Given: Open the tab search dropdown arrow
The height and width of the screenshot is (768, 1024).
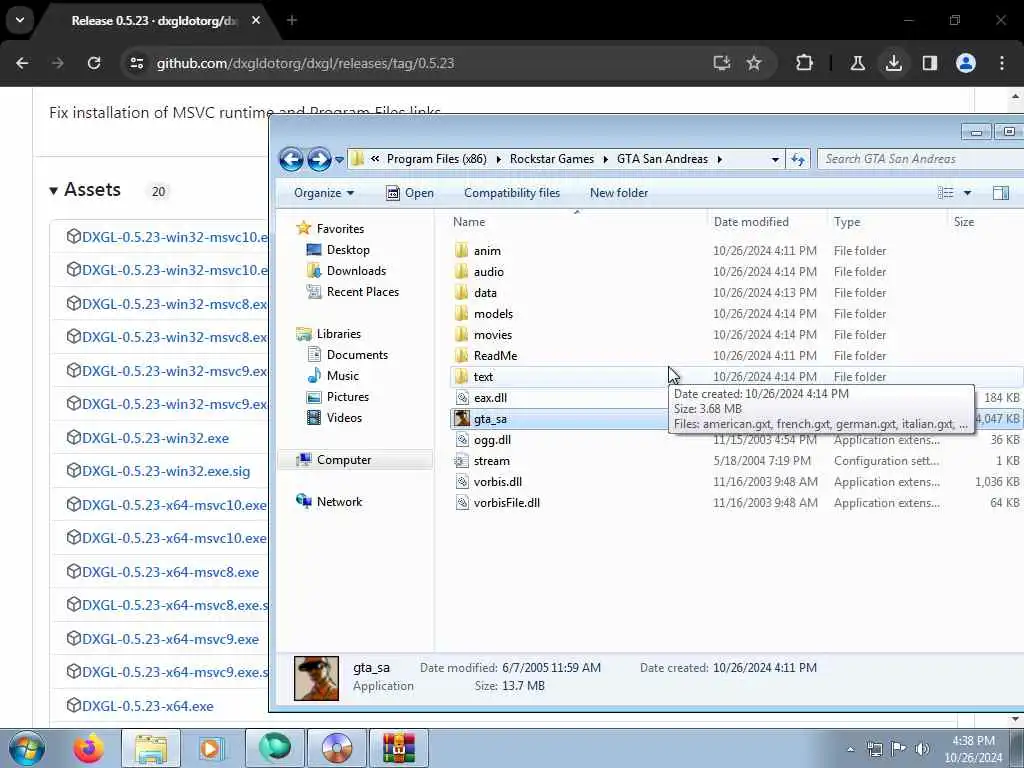Looking at the screenshot, I should pyautogui.click(x=20, y=20).
